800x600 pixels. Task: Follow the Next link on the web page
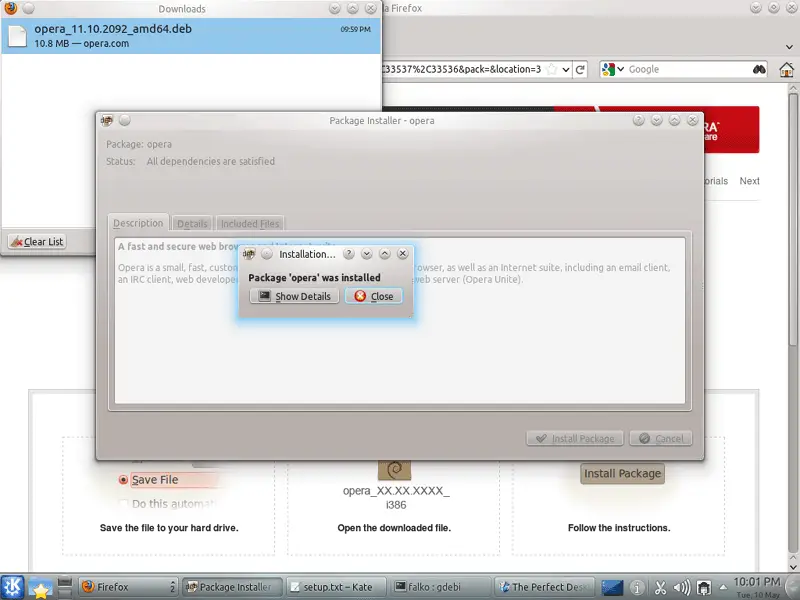(x=749, y=181)
